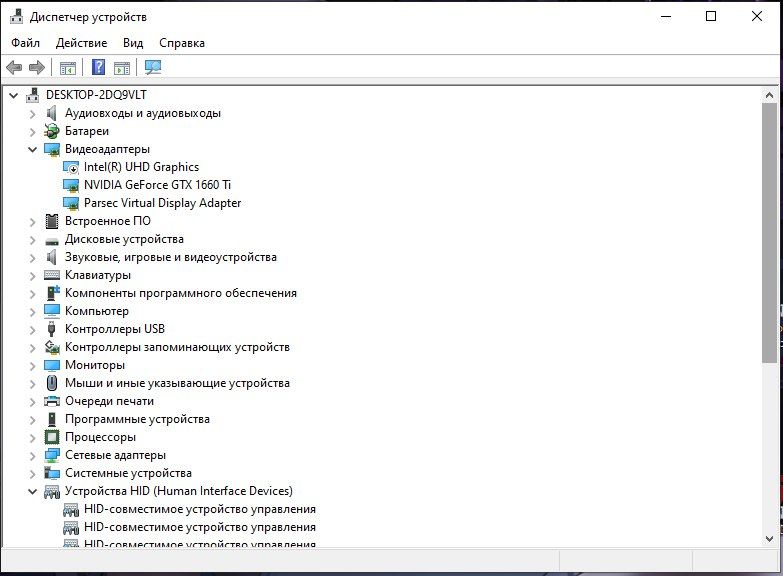The width and height of the screenshot is (783, 576).
Task: Expand the Клавиатуры category
Action: 32,276
